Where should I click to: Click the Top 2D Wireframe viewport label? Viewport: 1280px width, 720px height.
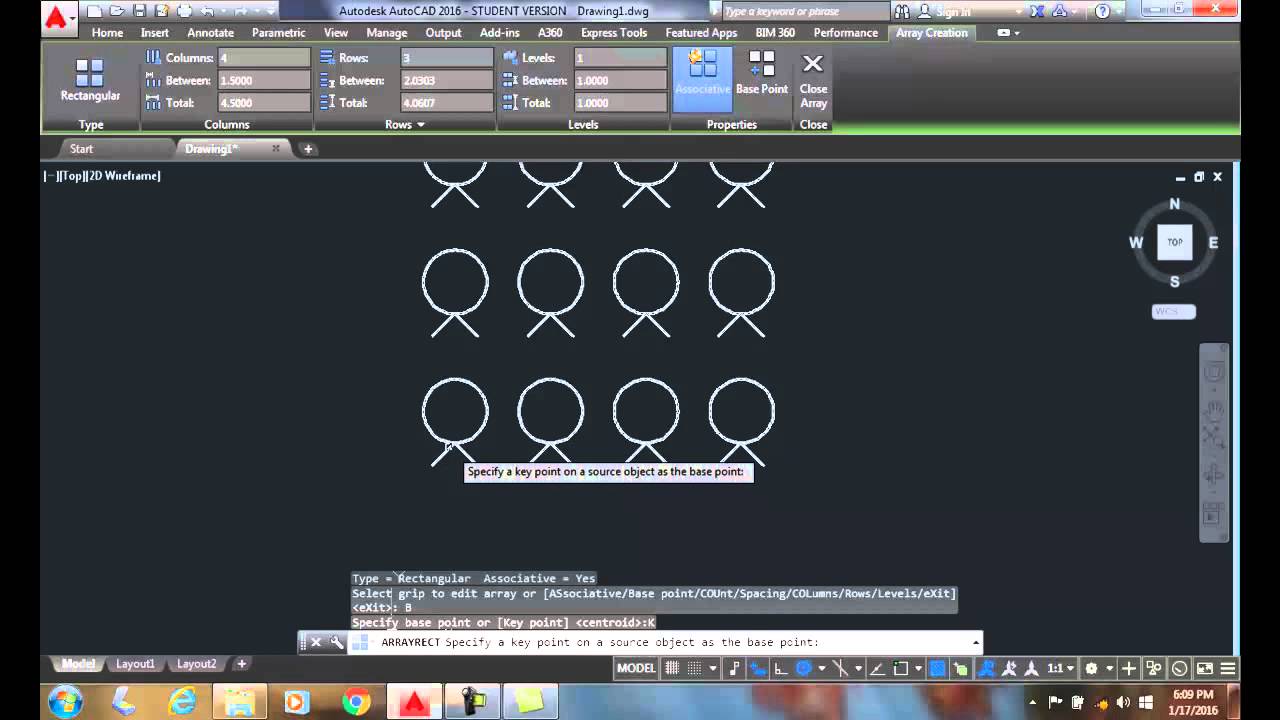102,176
